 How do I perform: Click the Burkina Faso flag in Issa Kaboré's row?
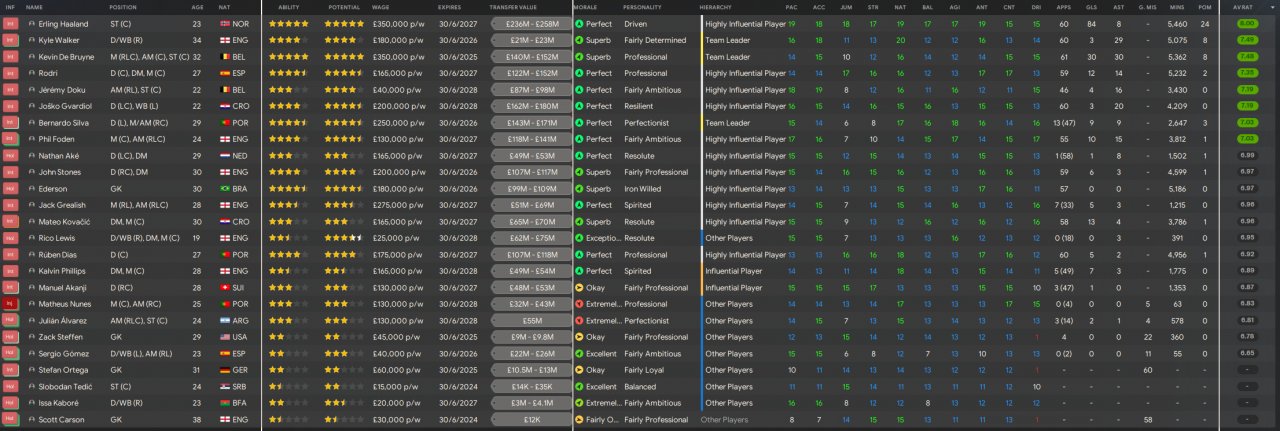click(224, 403)
